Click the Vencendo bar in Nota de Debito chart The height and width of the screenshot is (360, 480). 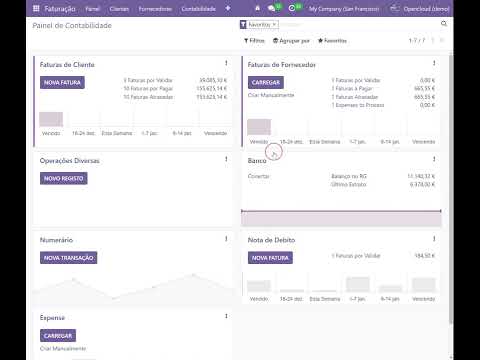424,285
